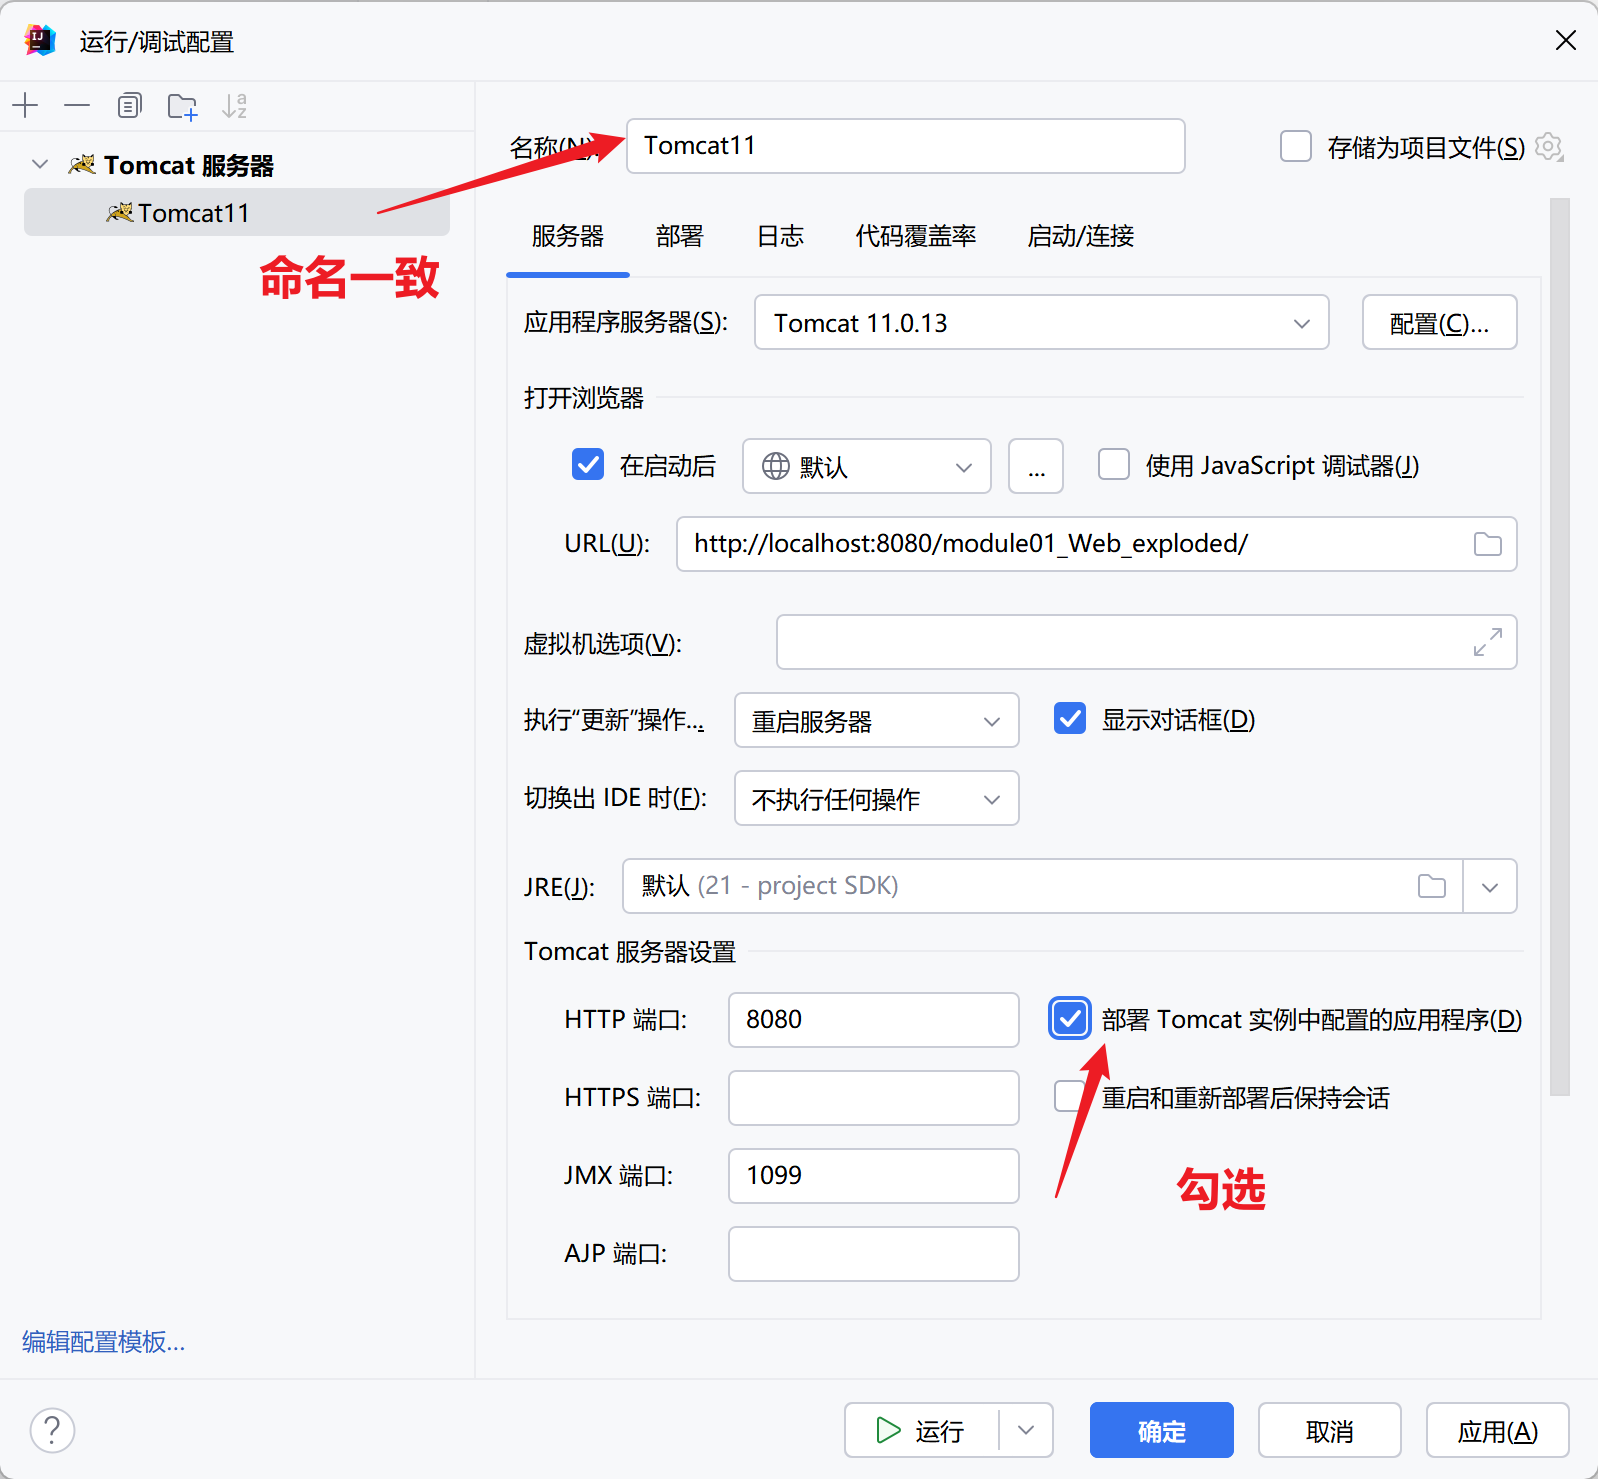The width and height of the screenshot is (1598, 1479).
Task: Enable 使用 JavaScript 调试器 checkbox
Action: (1114, 464)
